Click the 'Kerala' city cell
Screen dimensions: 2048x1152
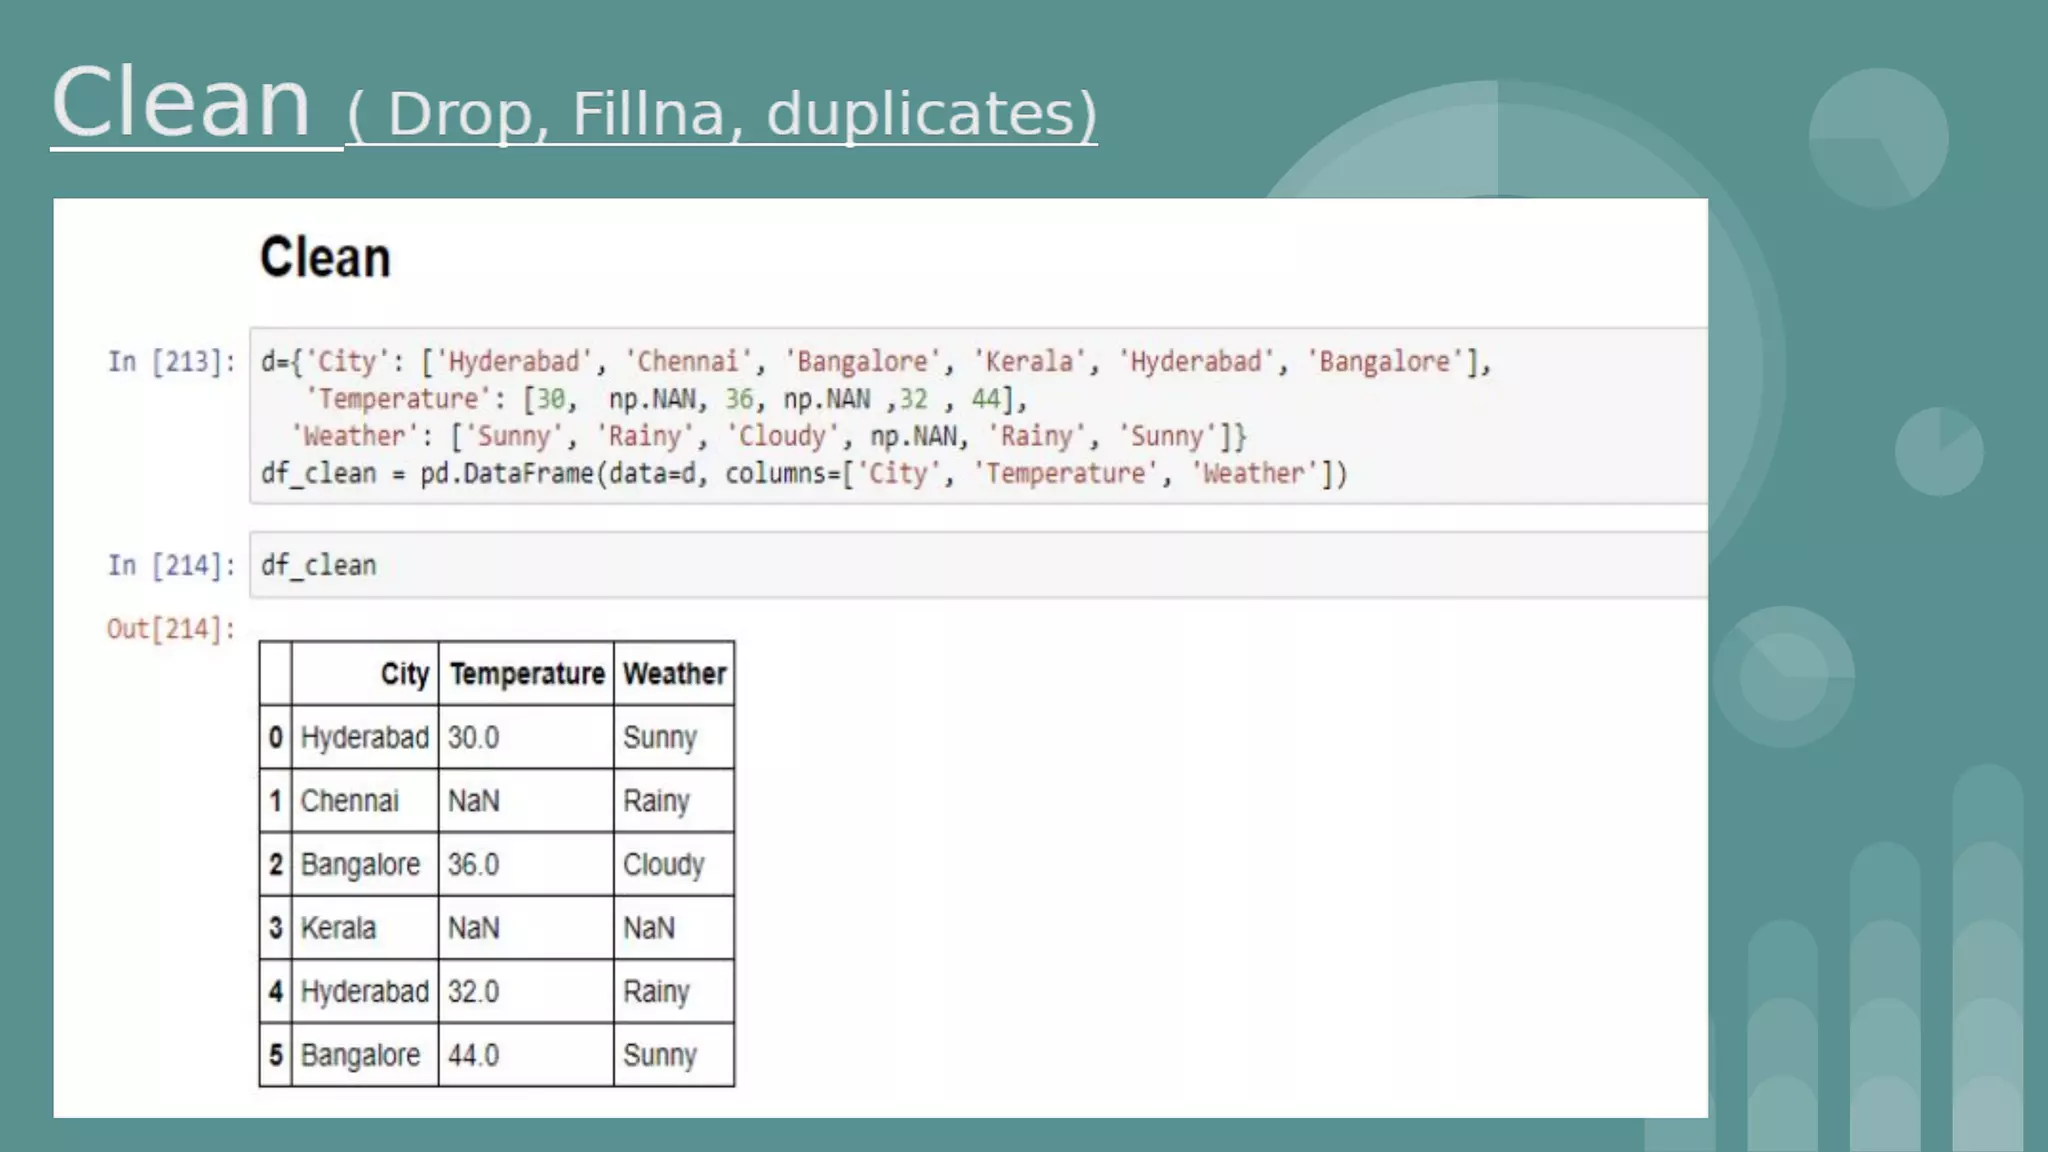[338, 928]
